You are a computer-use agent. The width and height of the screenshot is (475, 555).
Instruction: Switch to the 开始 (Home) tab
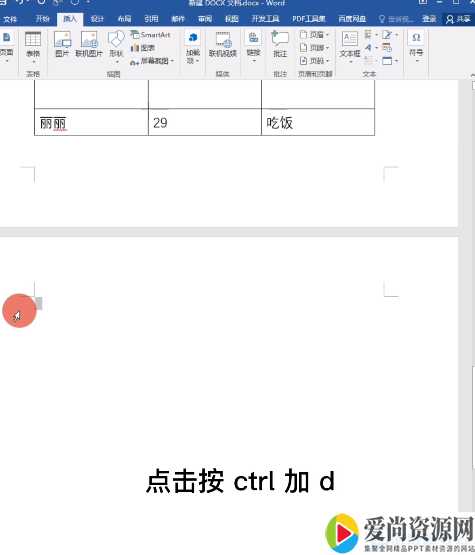(x=42, y=19)
